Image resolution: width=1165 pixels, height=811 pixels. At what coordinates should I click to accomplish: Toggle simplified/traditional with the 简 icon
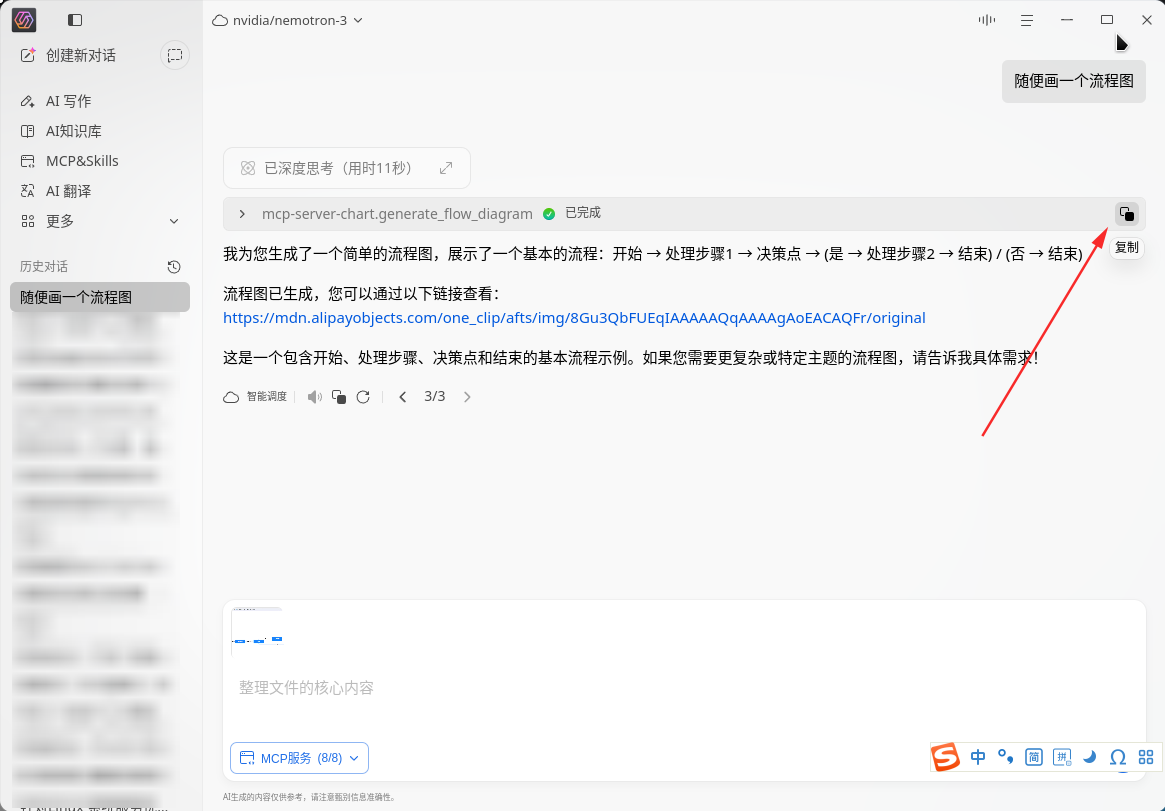(1033, 757)
